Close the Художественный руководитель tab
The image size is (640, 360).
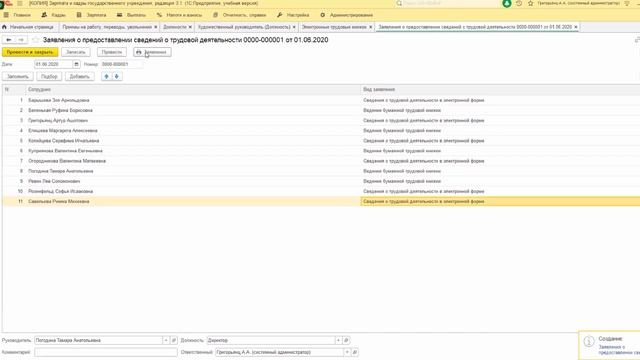point(294,27)
